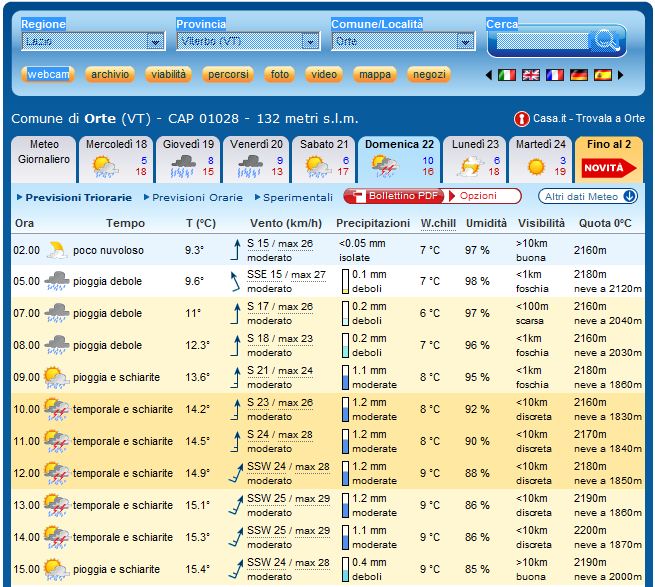The image size is (655, 587).
Task: Open the Opzioni button
Action: click(x=483, y=196)
